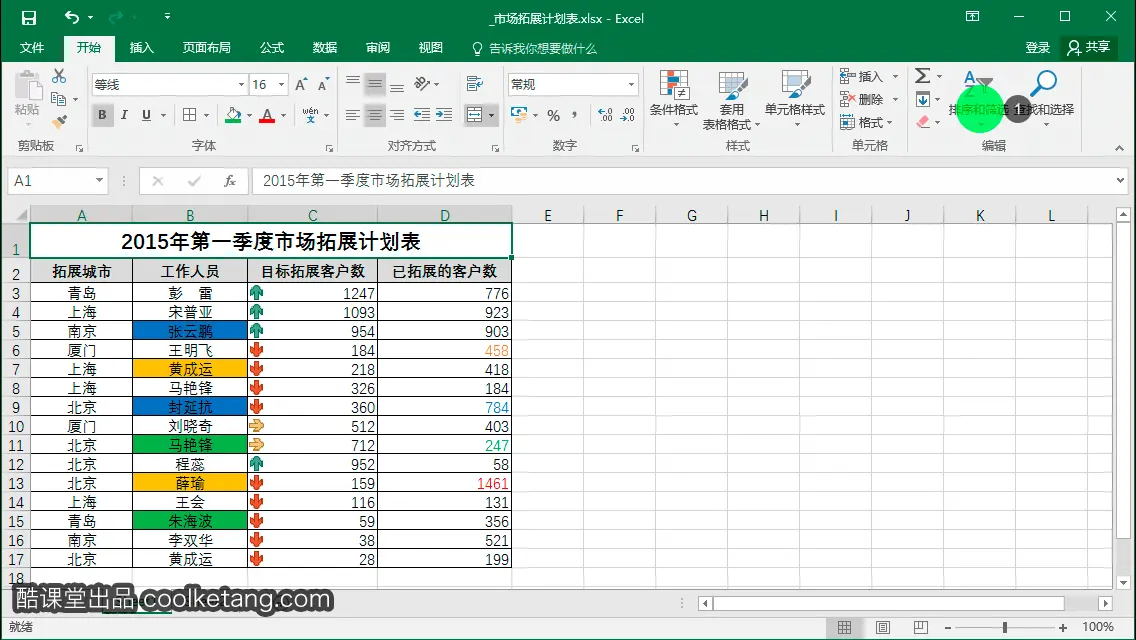Zoom in with the plus button

(x=1063, y=628)
